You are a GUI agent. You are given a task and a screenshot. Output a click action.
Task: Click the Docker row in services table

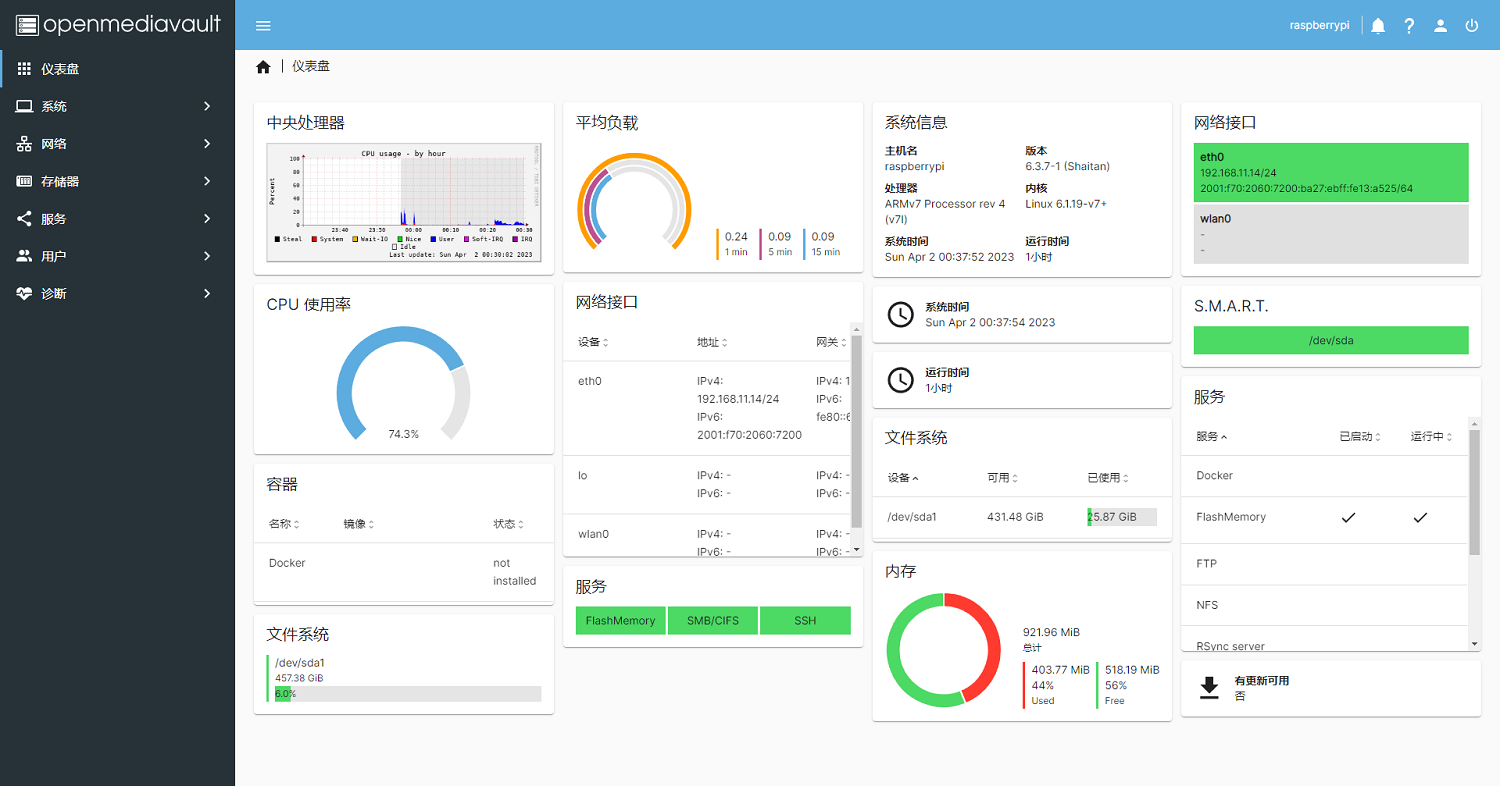(1325, 476)
